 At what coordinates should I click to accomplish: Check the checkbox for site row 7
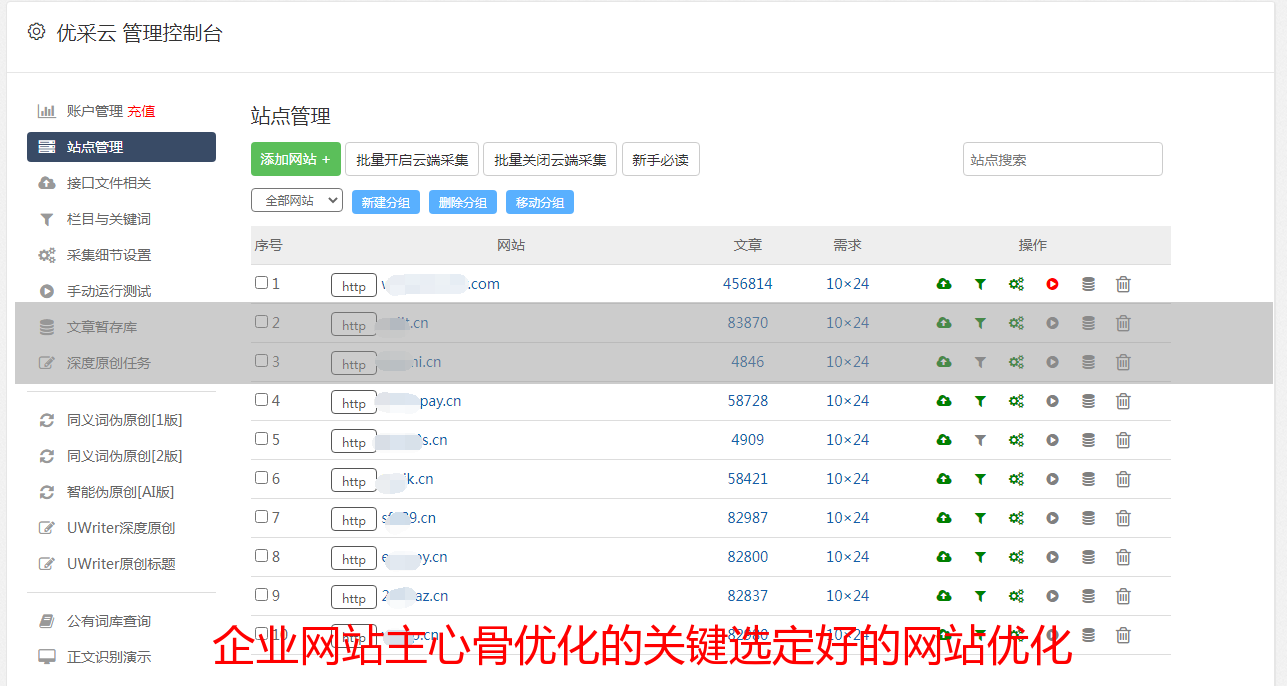(261, 517)
